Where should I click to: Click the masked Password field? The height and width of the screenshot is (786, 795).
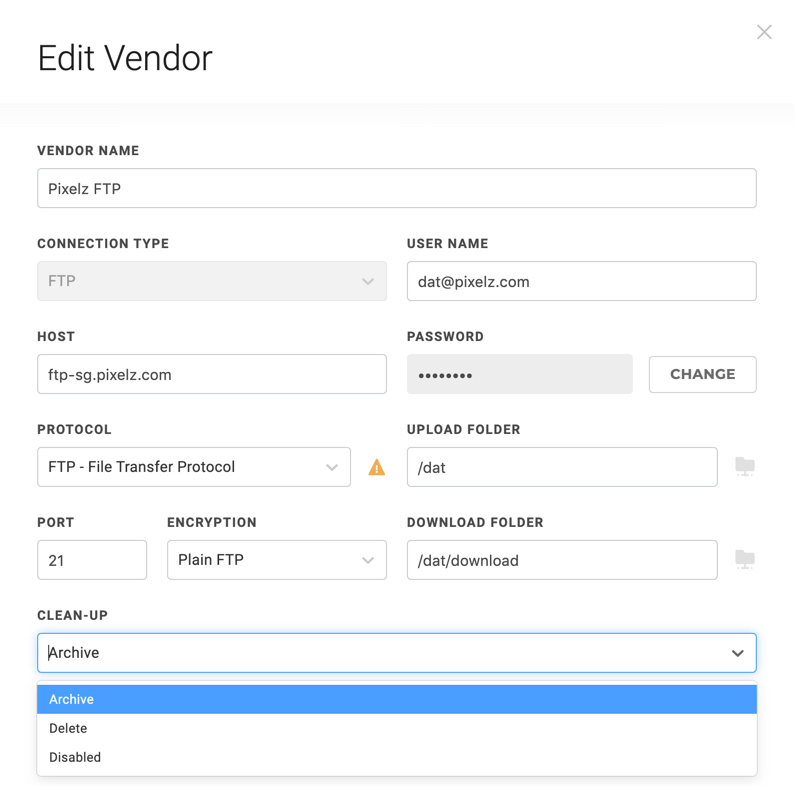click(519, 374)
